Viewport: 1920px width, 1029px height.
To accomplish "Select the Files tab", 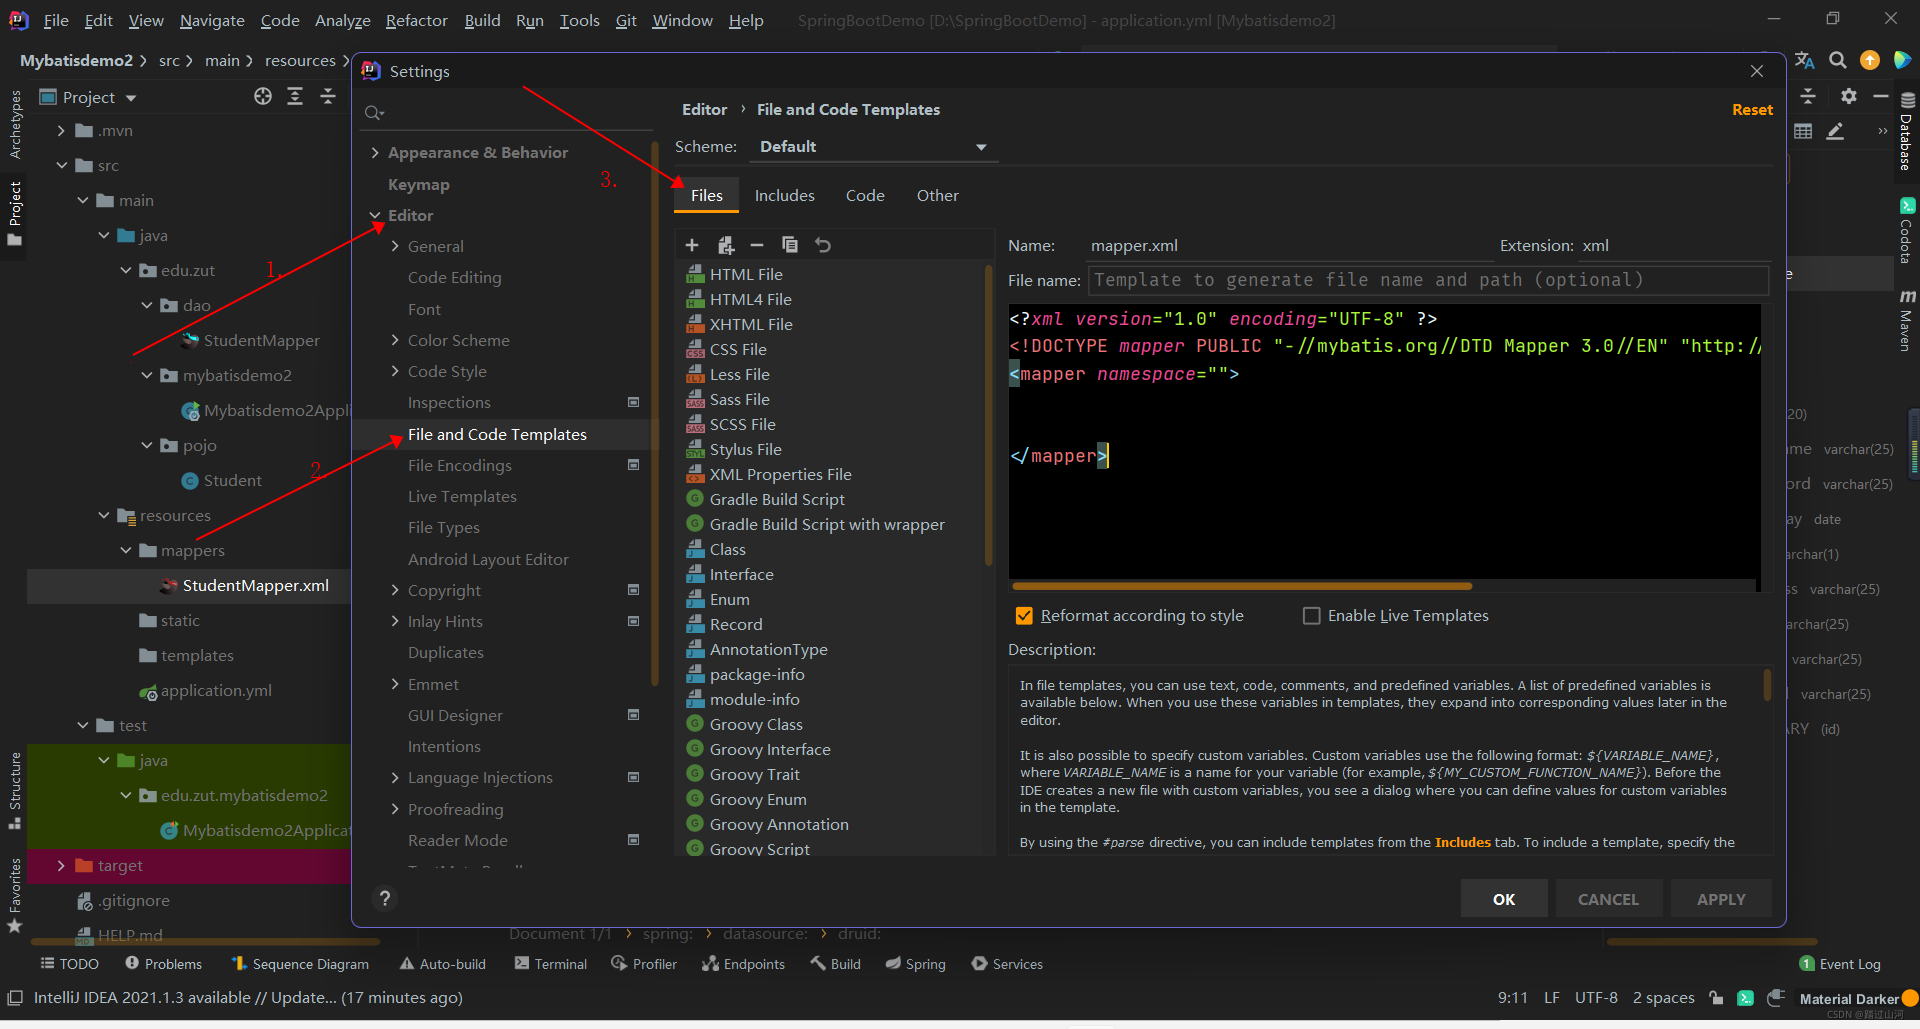I will click(x=706, y=196).
